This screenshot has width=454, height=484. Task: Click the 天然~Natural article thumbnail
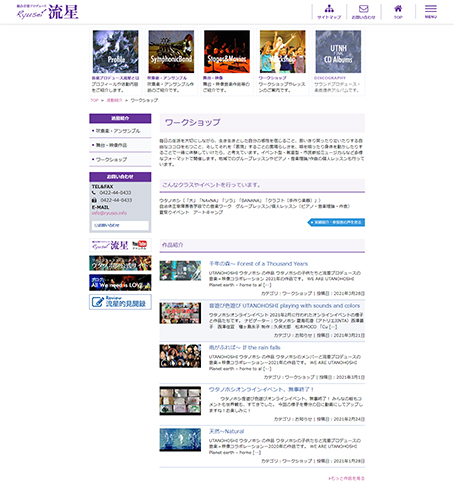[x=180, y=440]
